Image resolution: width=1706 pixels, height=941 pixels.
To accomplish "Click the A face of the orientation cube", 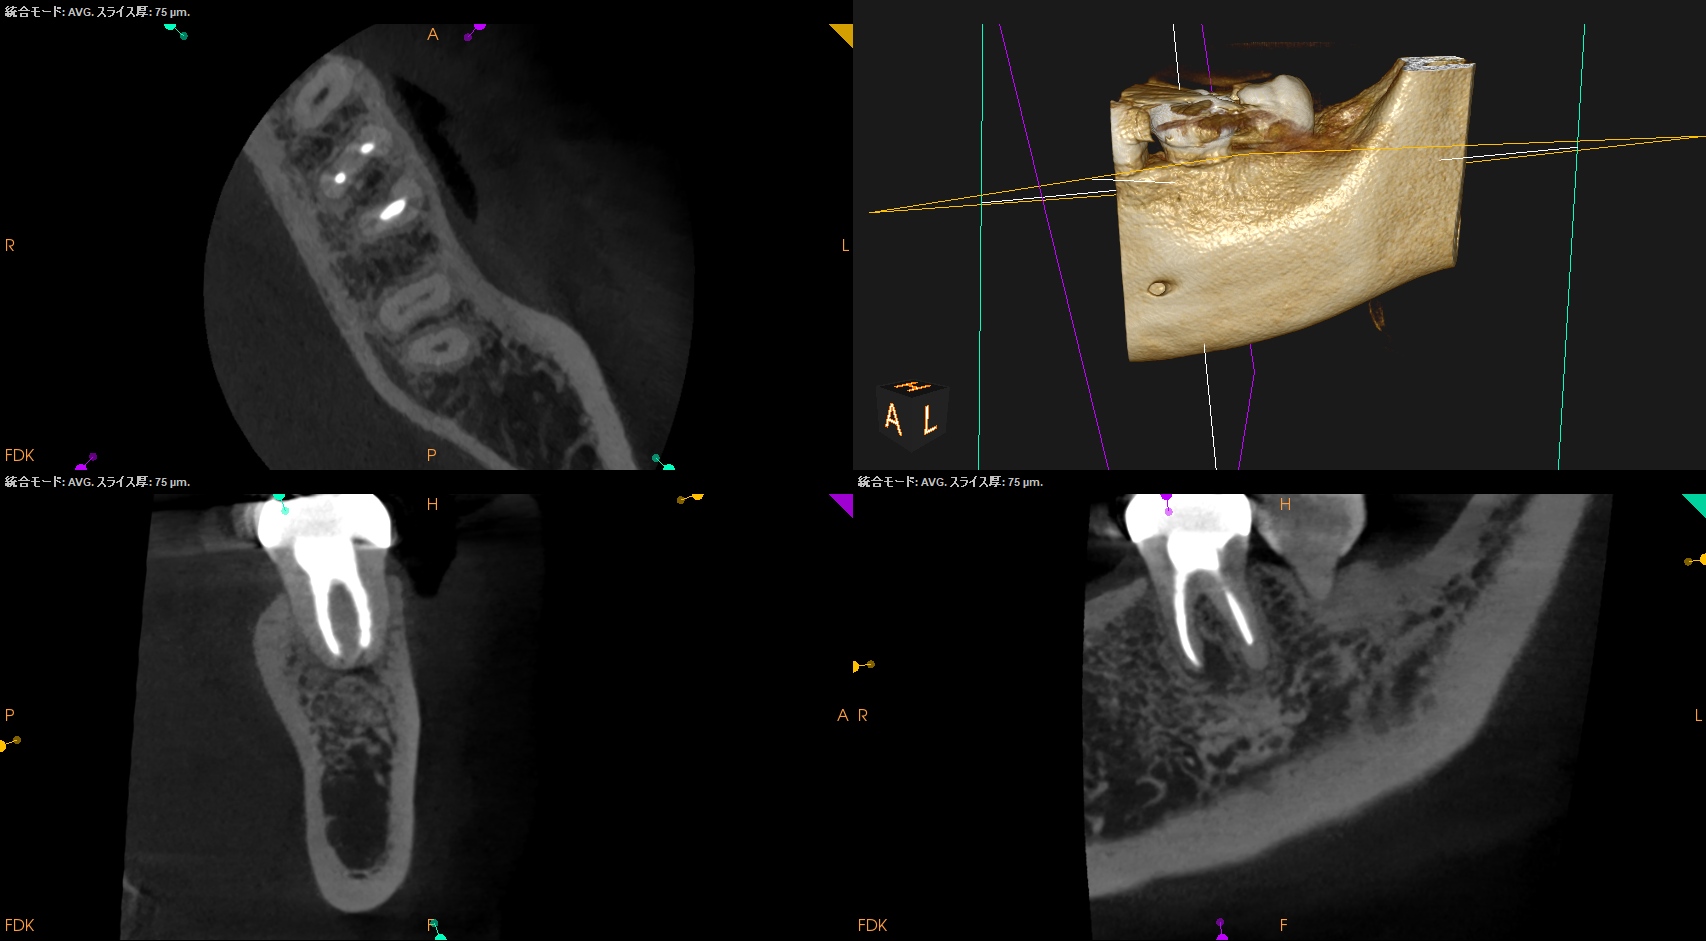I will 894,420.
